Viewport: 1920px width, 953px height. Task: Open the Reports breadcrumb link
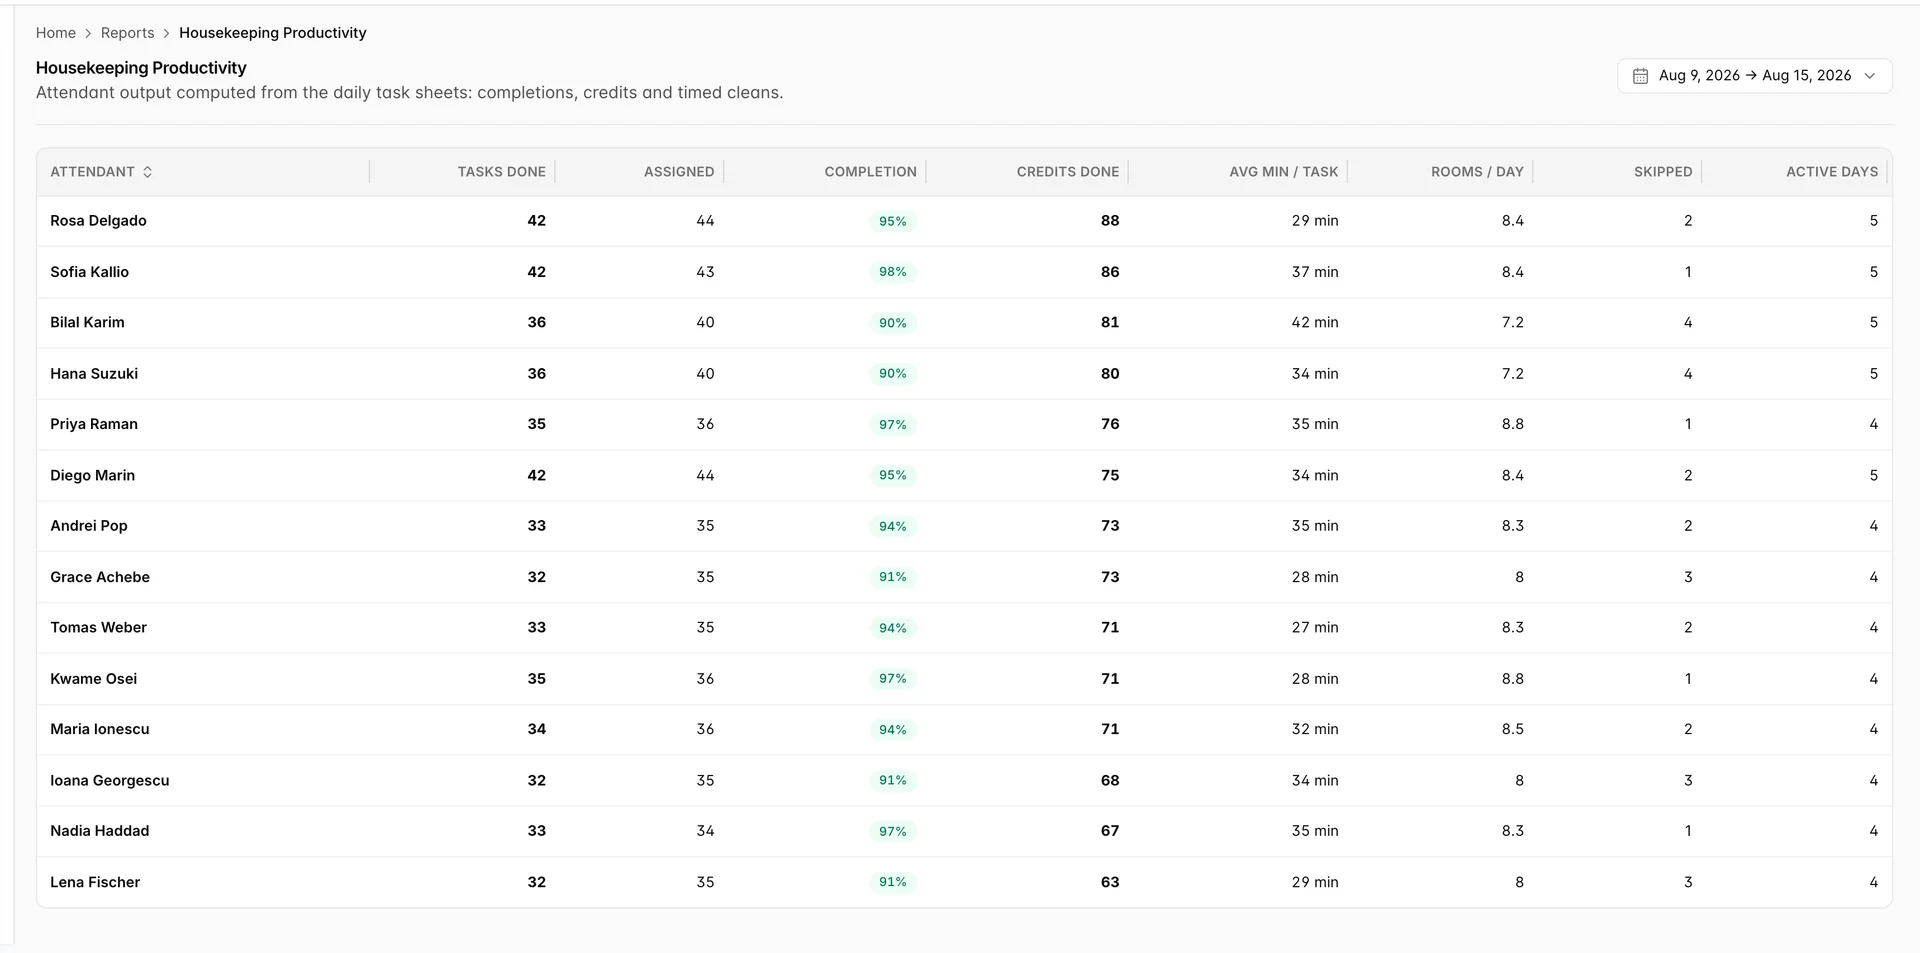127,33
